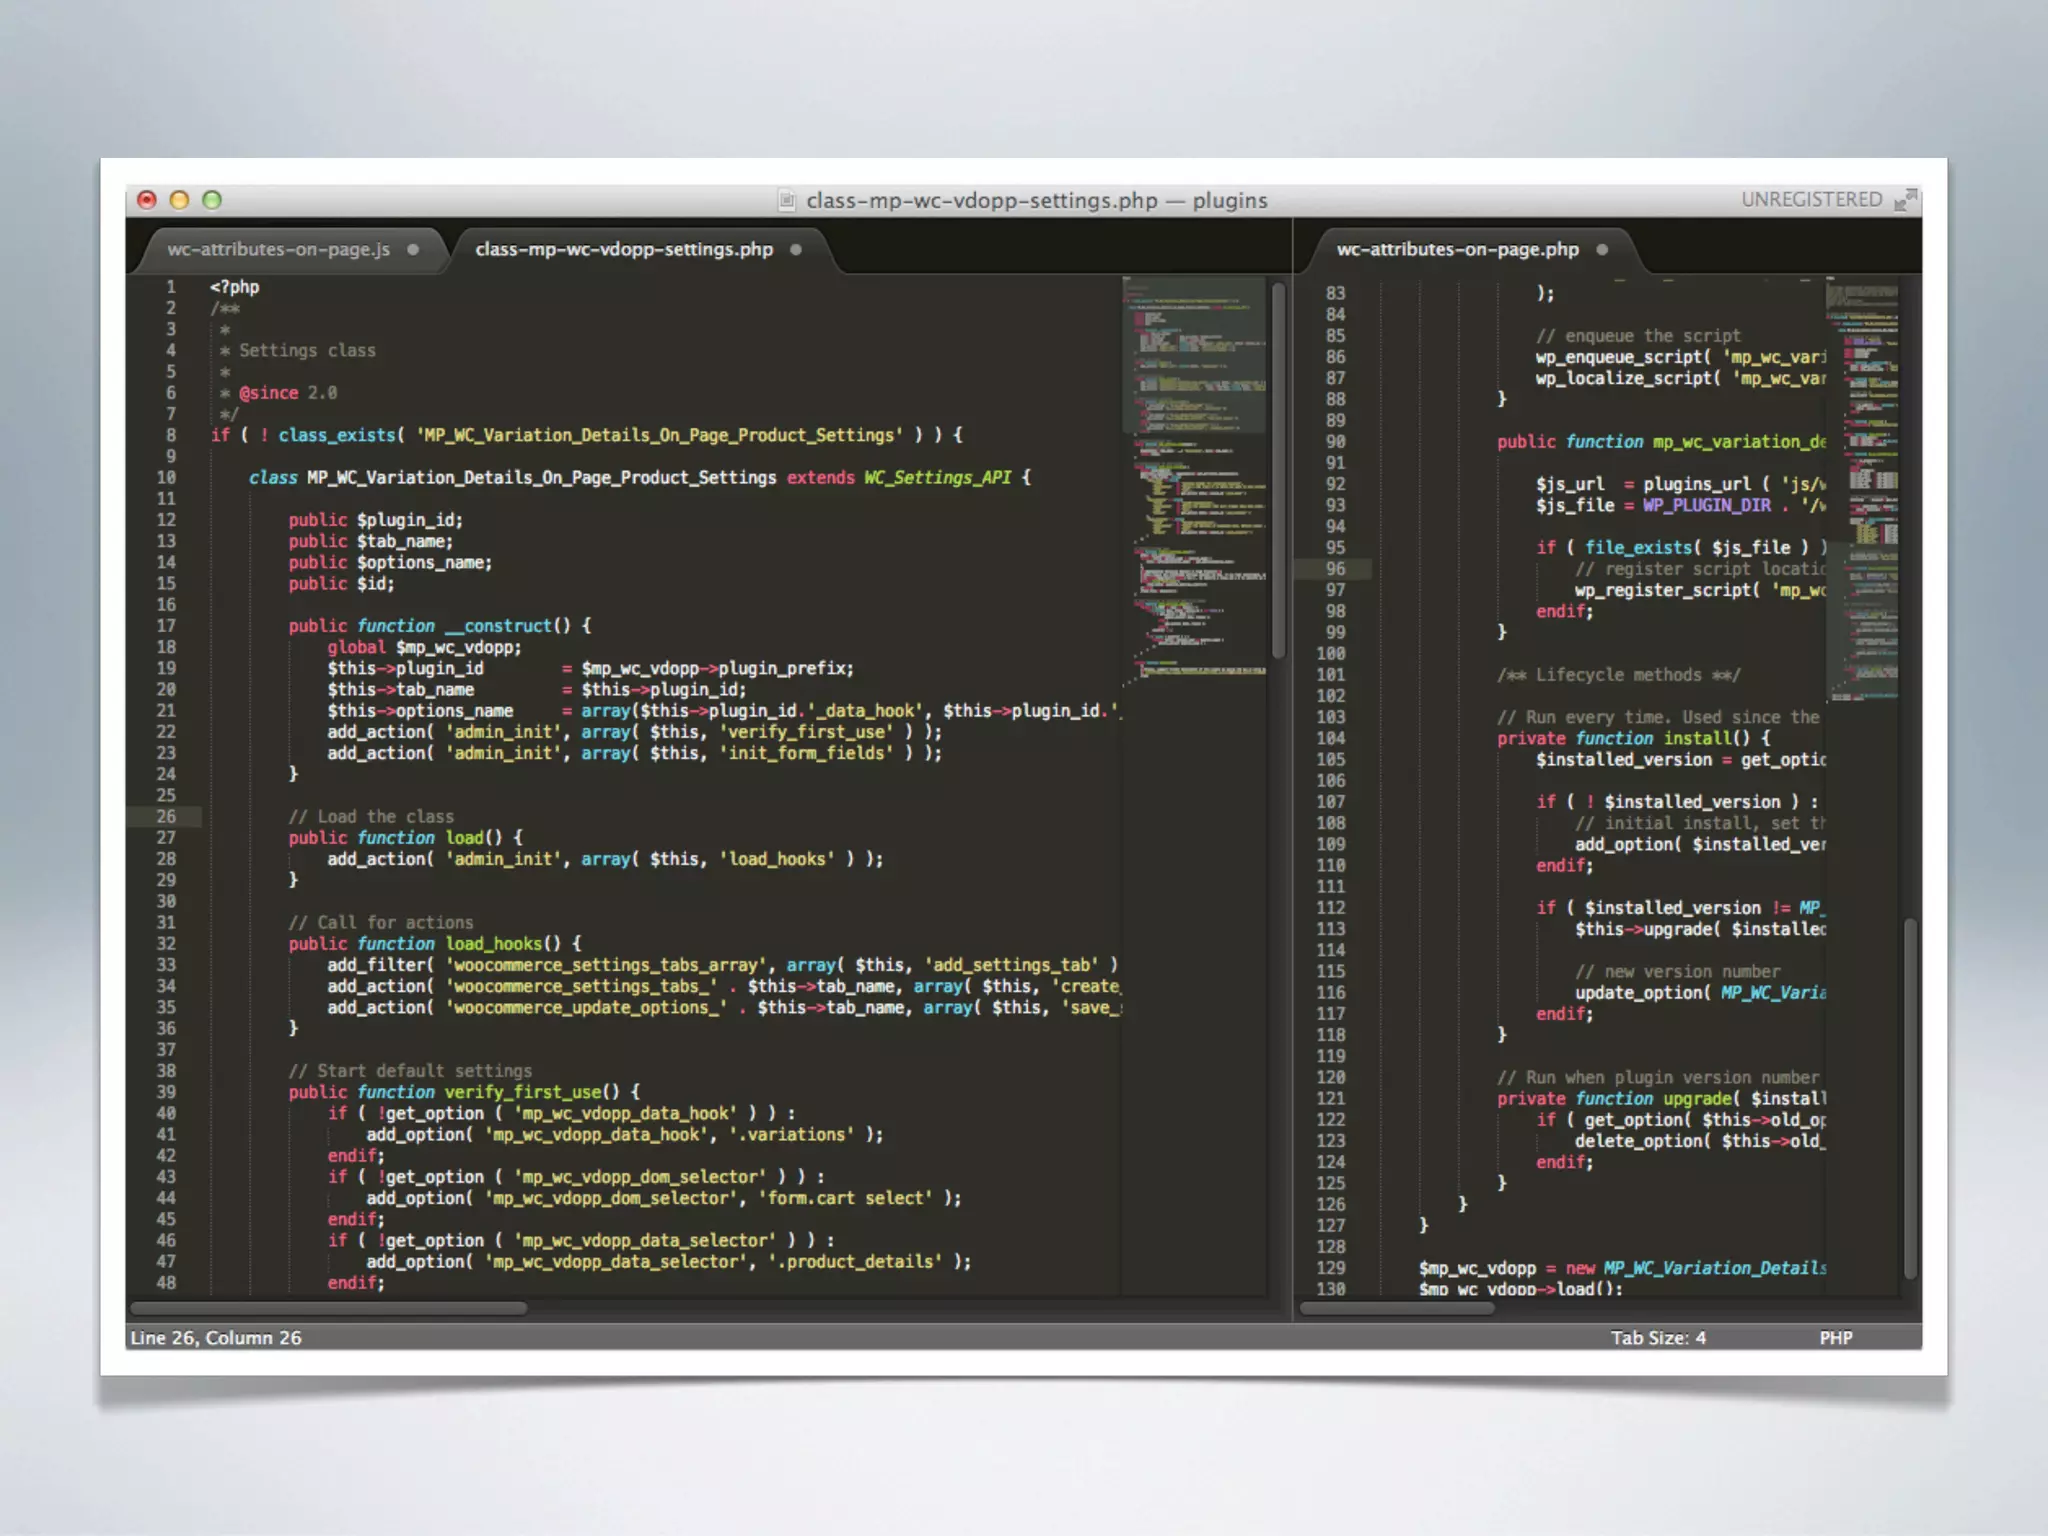Click the Line 26, Column 26 status text
This screenshot has height=1536, width=2048.
click(x=216, y=1338)
